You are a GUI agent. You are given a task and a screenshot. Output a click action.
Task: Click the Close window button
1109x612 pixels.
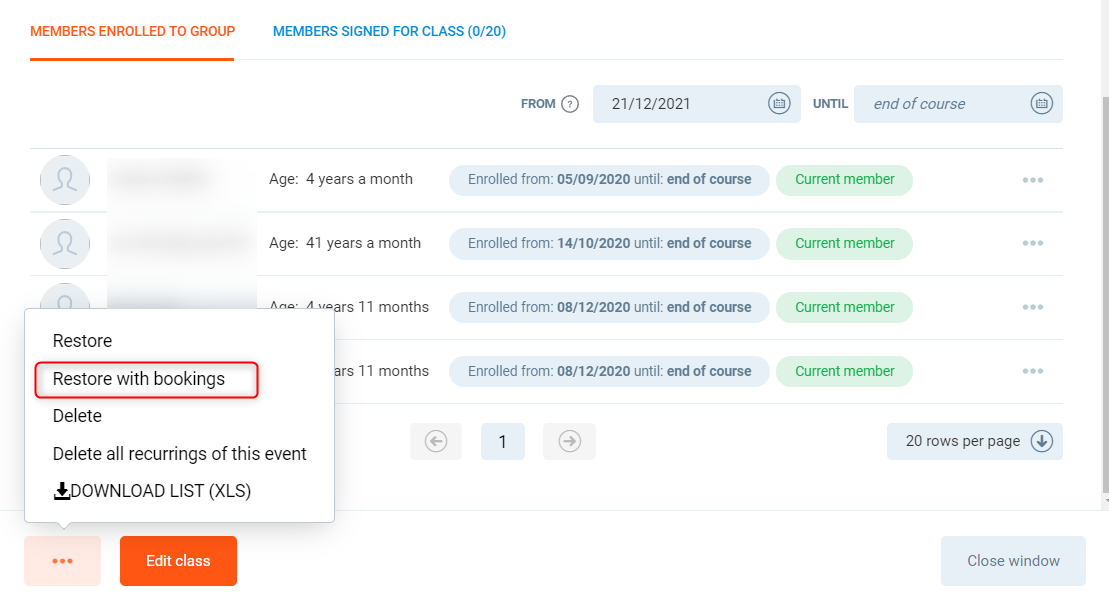[x=1012, y=561]
